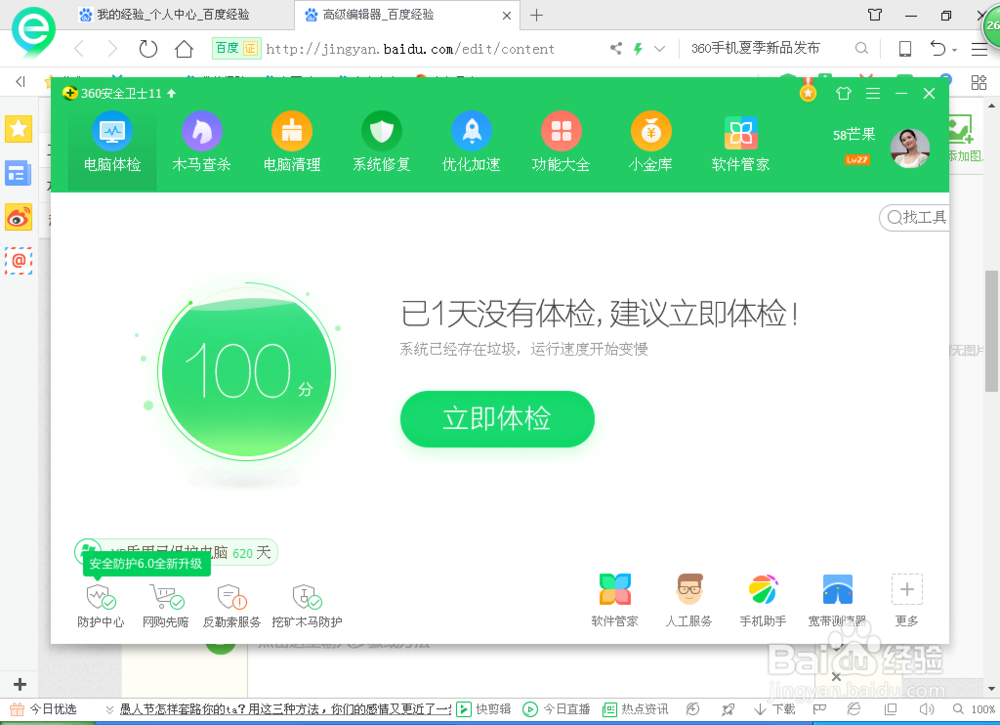The width and height of the screenshot is (1000, 725).
Task: Click the upgrade arrow next to 360安全卫士11
Action: tap(171, 93)
